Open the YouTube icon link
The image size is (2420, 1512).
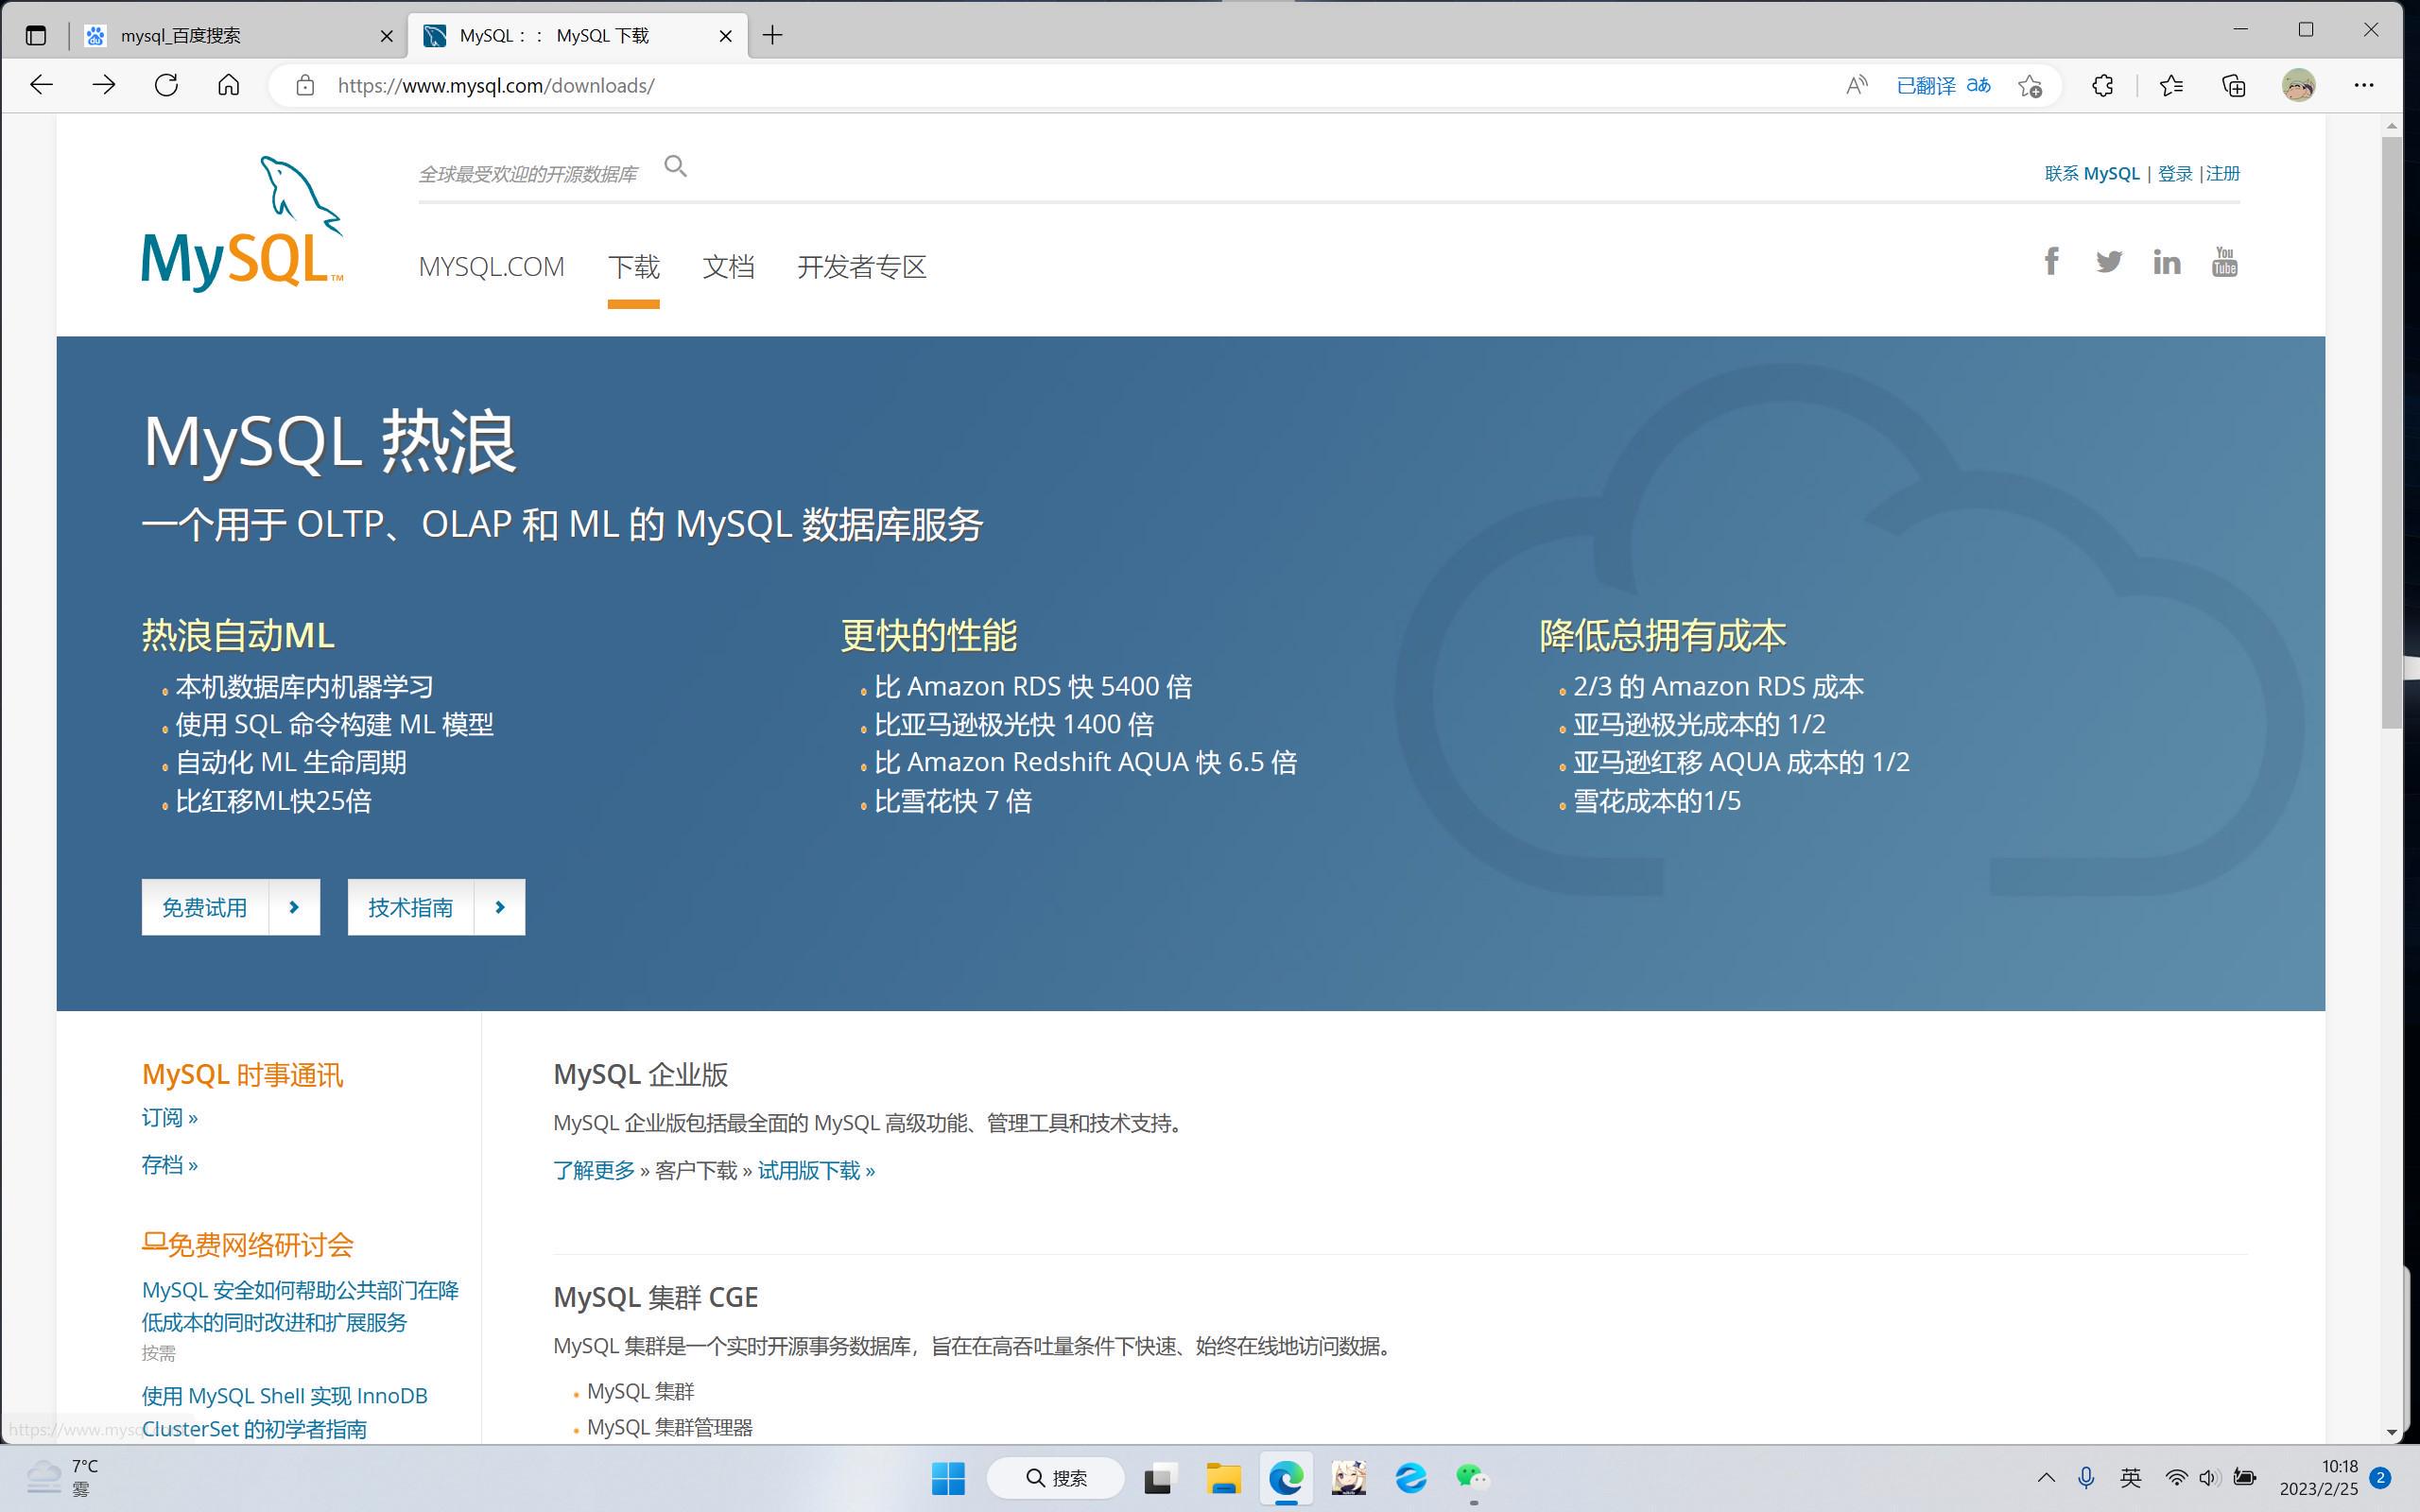tap(2224, 262)
